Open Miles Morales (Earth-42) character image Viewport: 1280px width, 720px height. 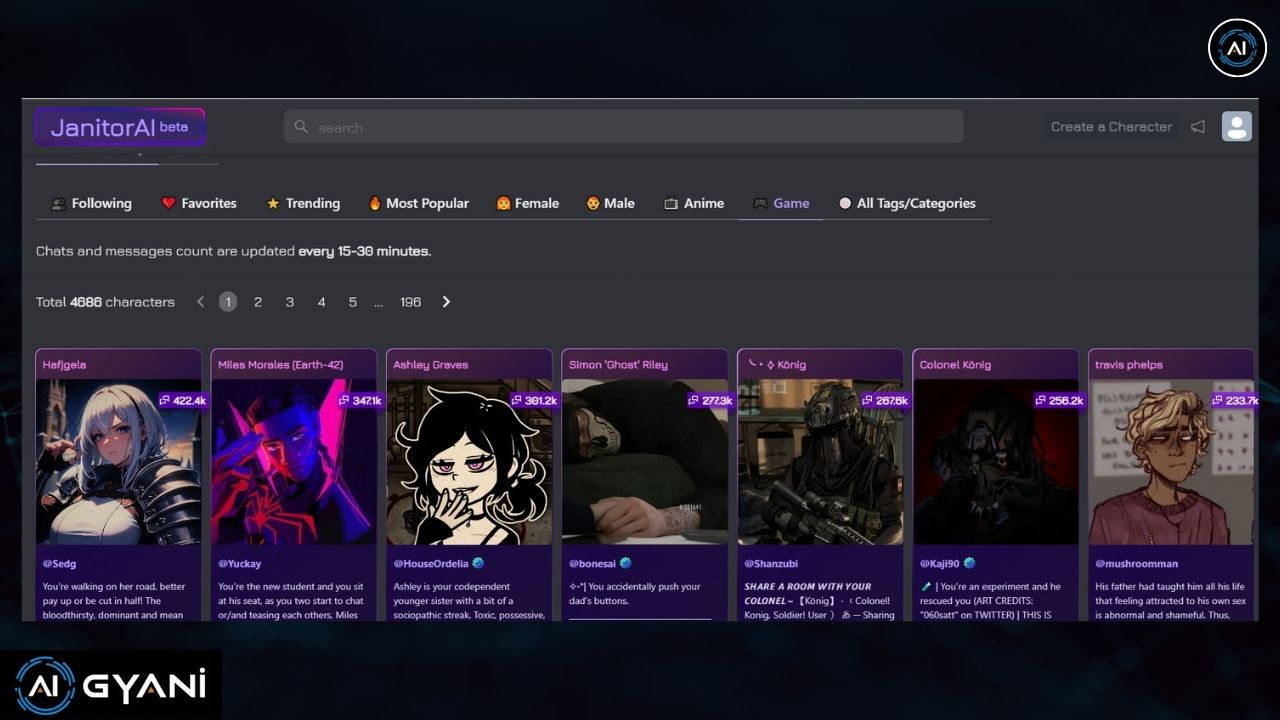[x=294, y=462]
